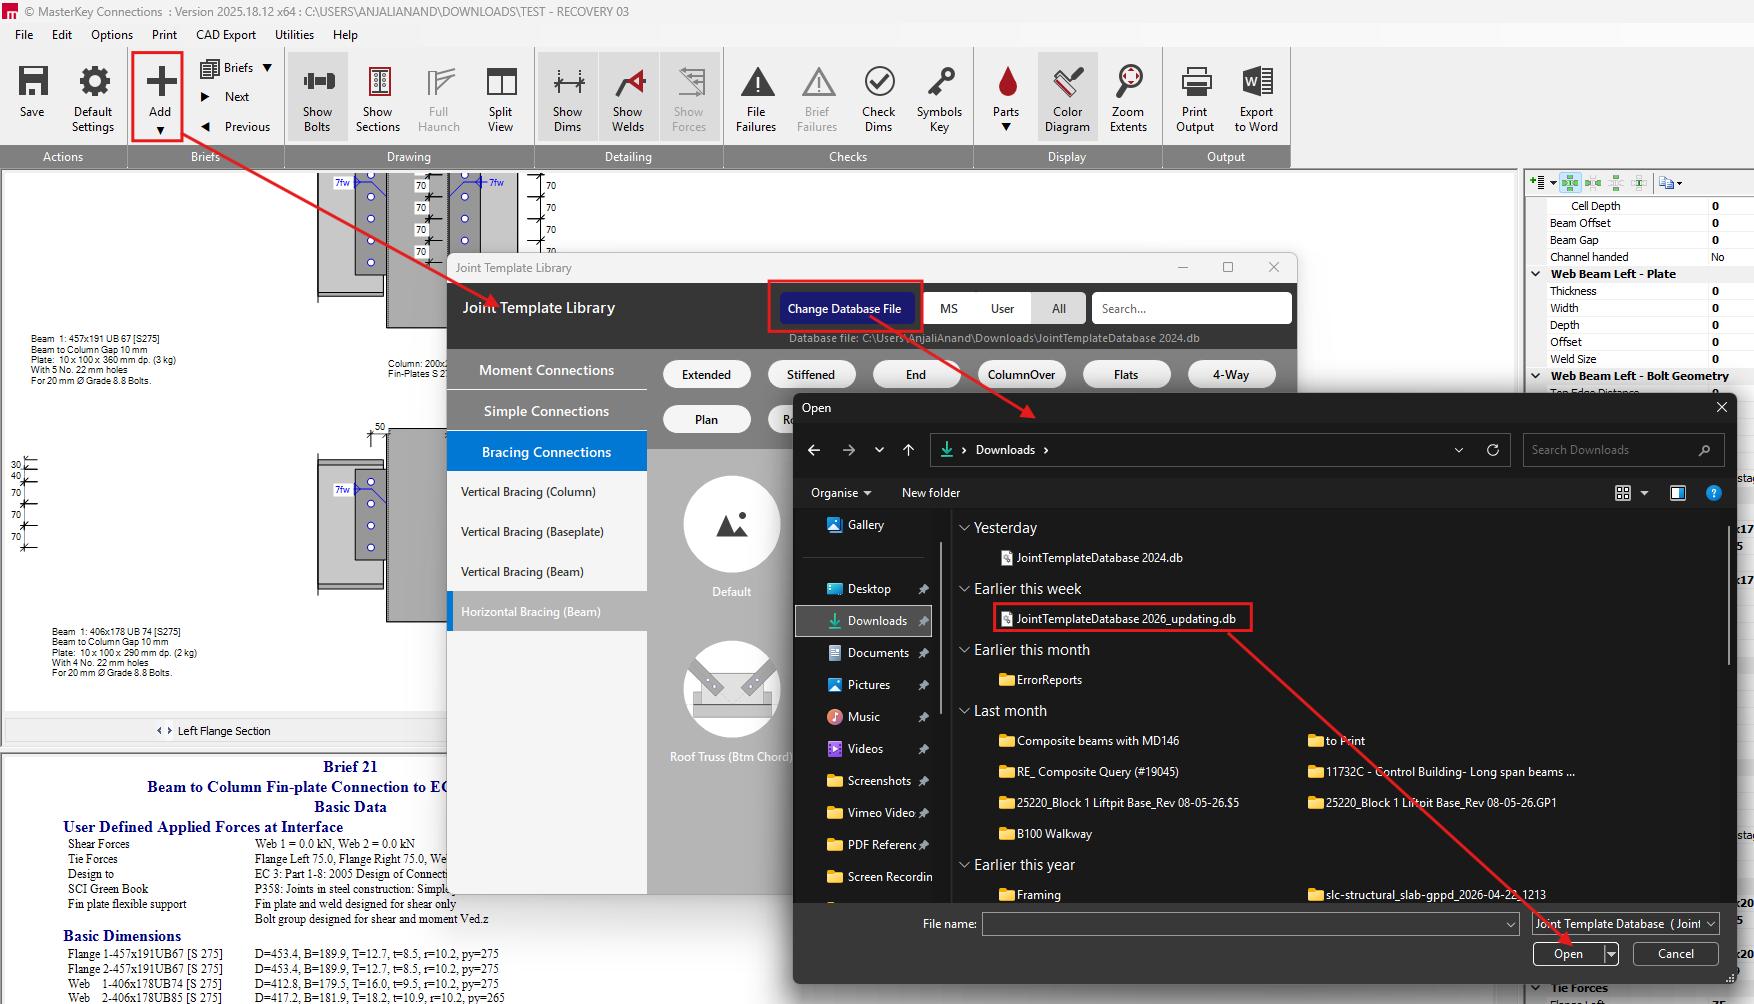Collapse the Earlier this week group
This screenshot has width=1754, height=1004.
point(965,589)
